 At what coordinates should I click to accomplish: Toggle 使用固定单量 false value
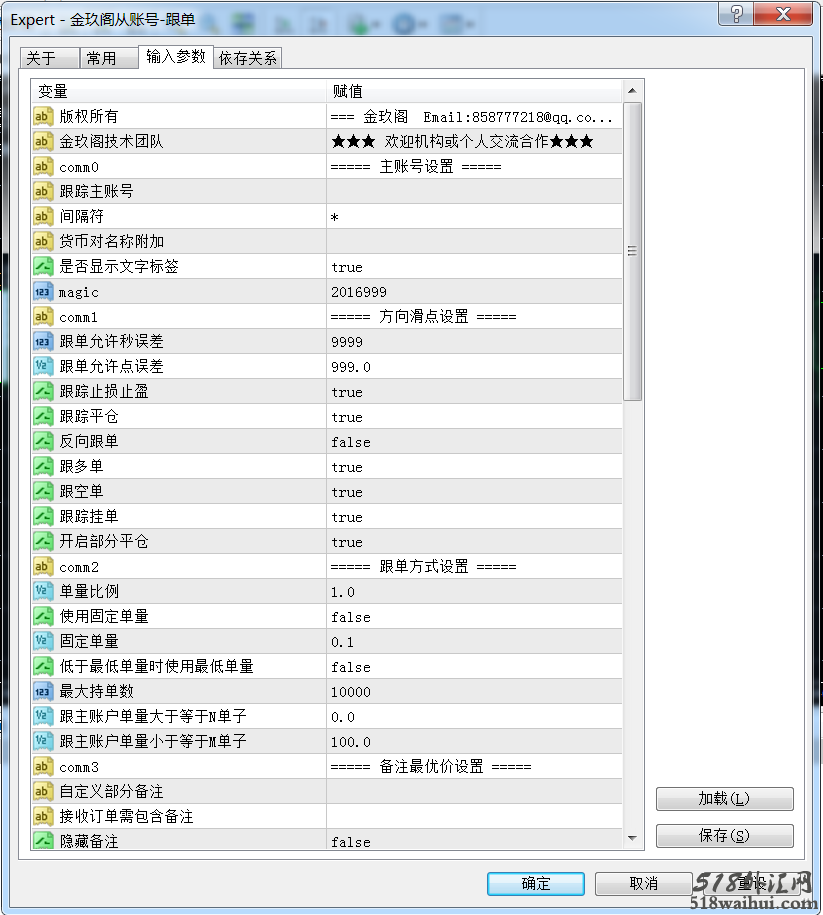[x=474, y=617]
